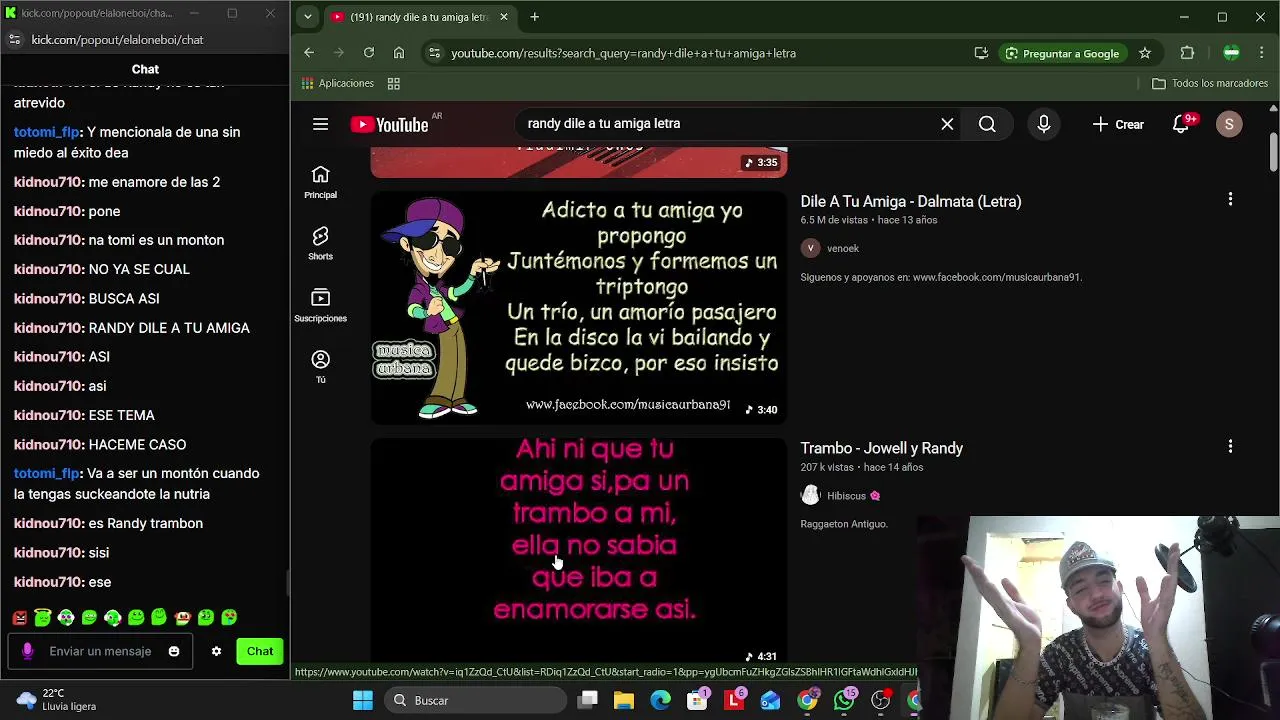The image size is (1280, 720).
Task: Open YouTube notifications bell
Action: pos(1181,124)
